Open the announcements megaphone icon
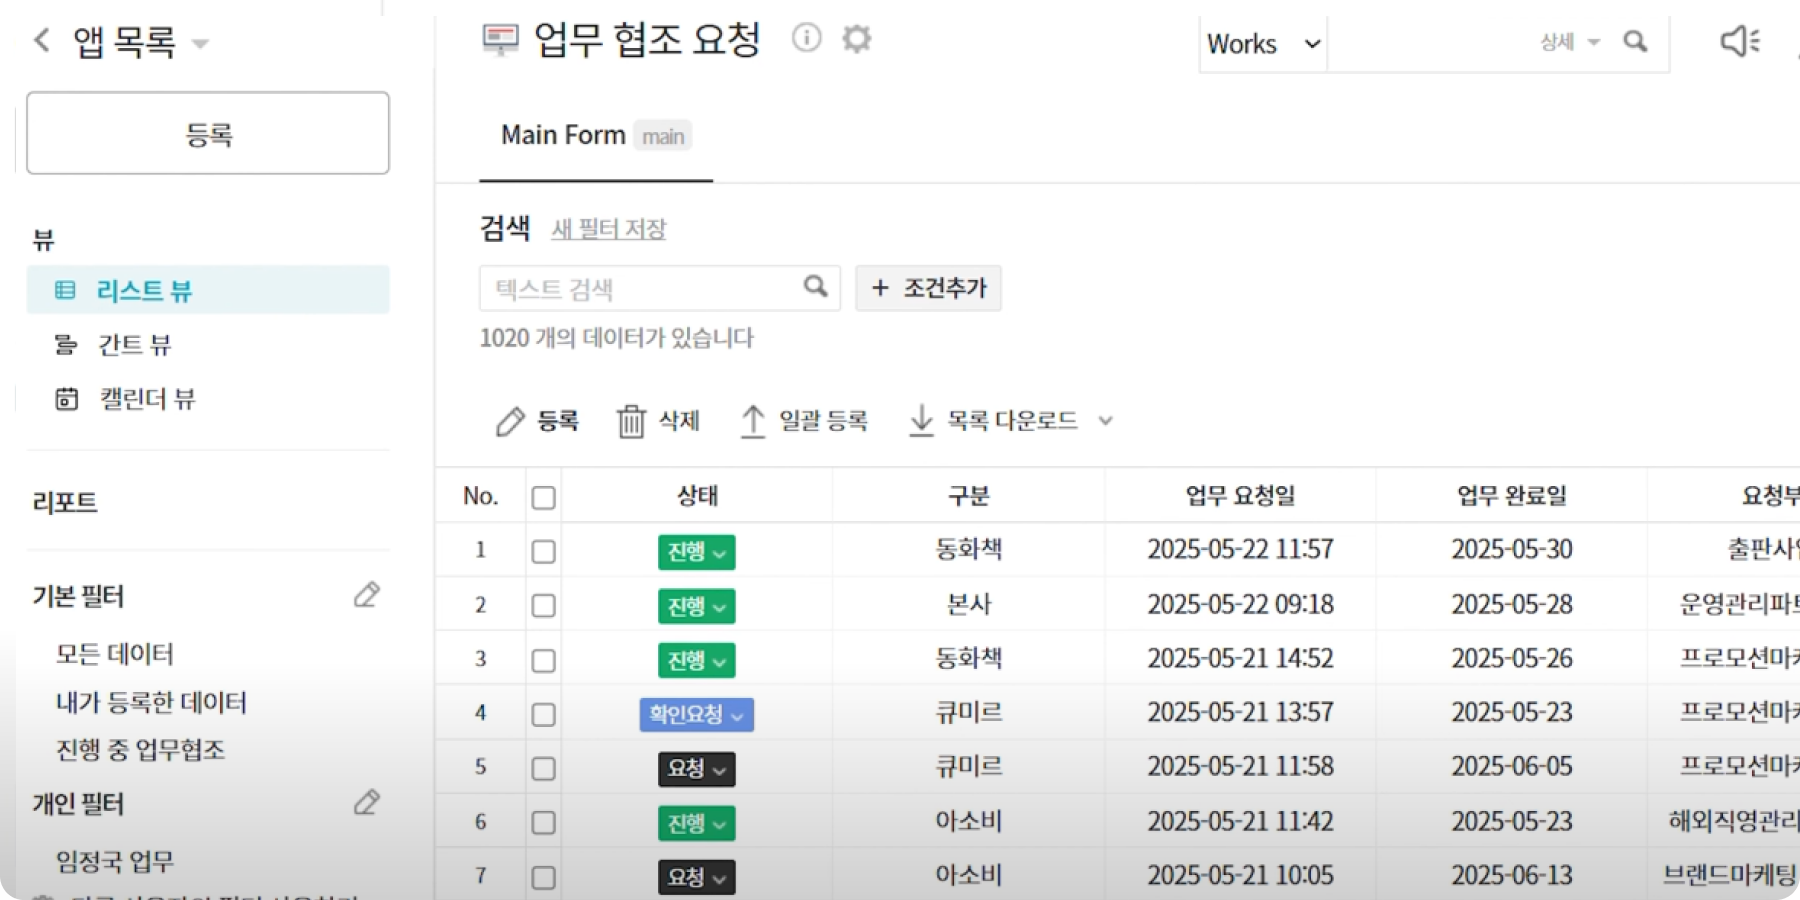This screenshot has width=1800, height=900. [1740, 41]
